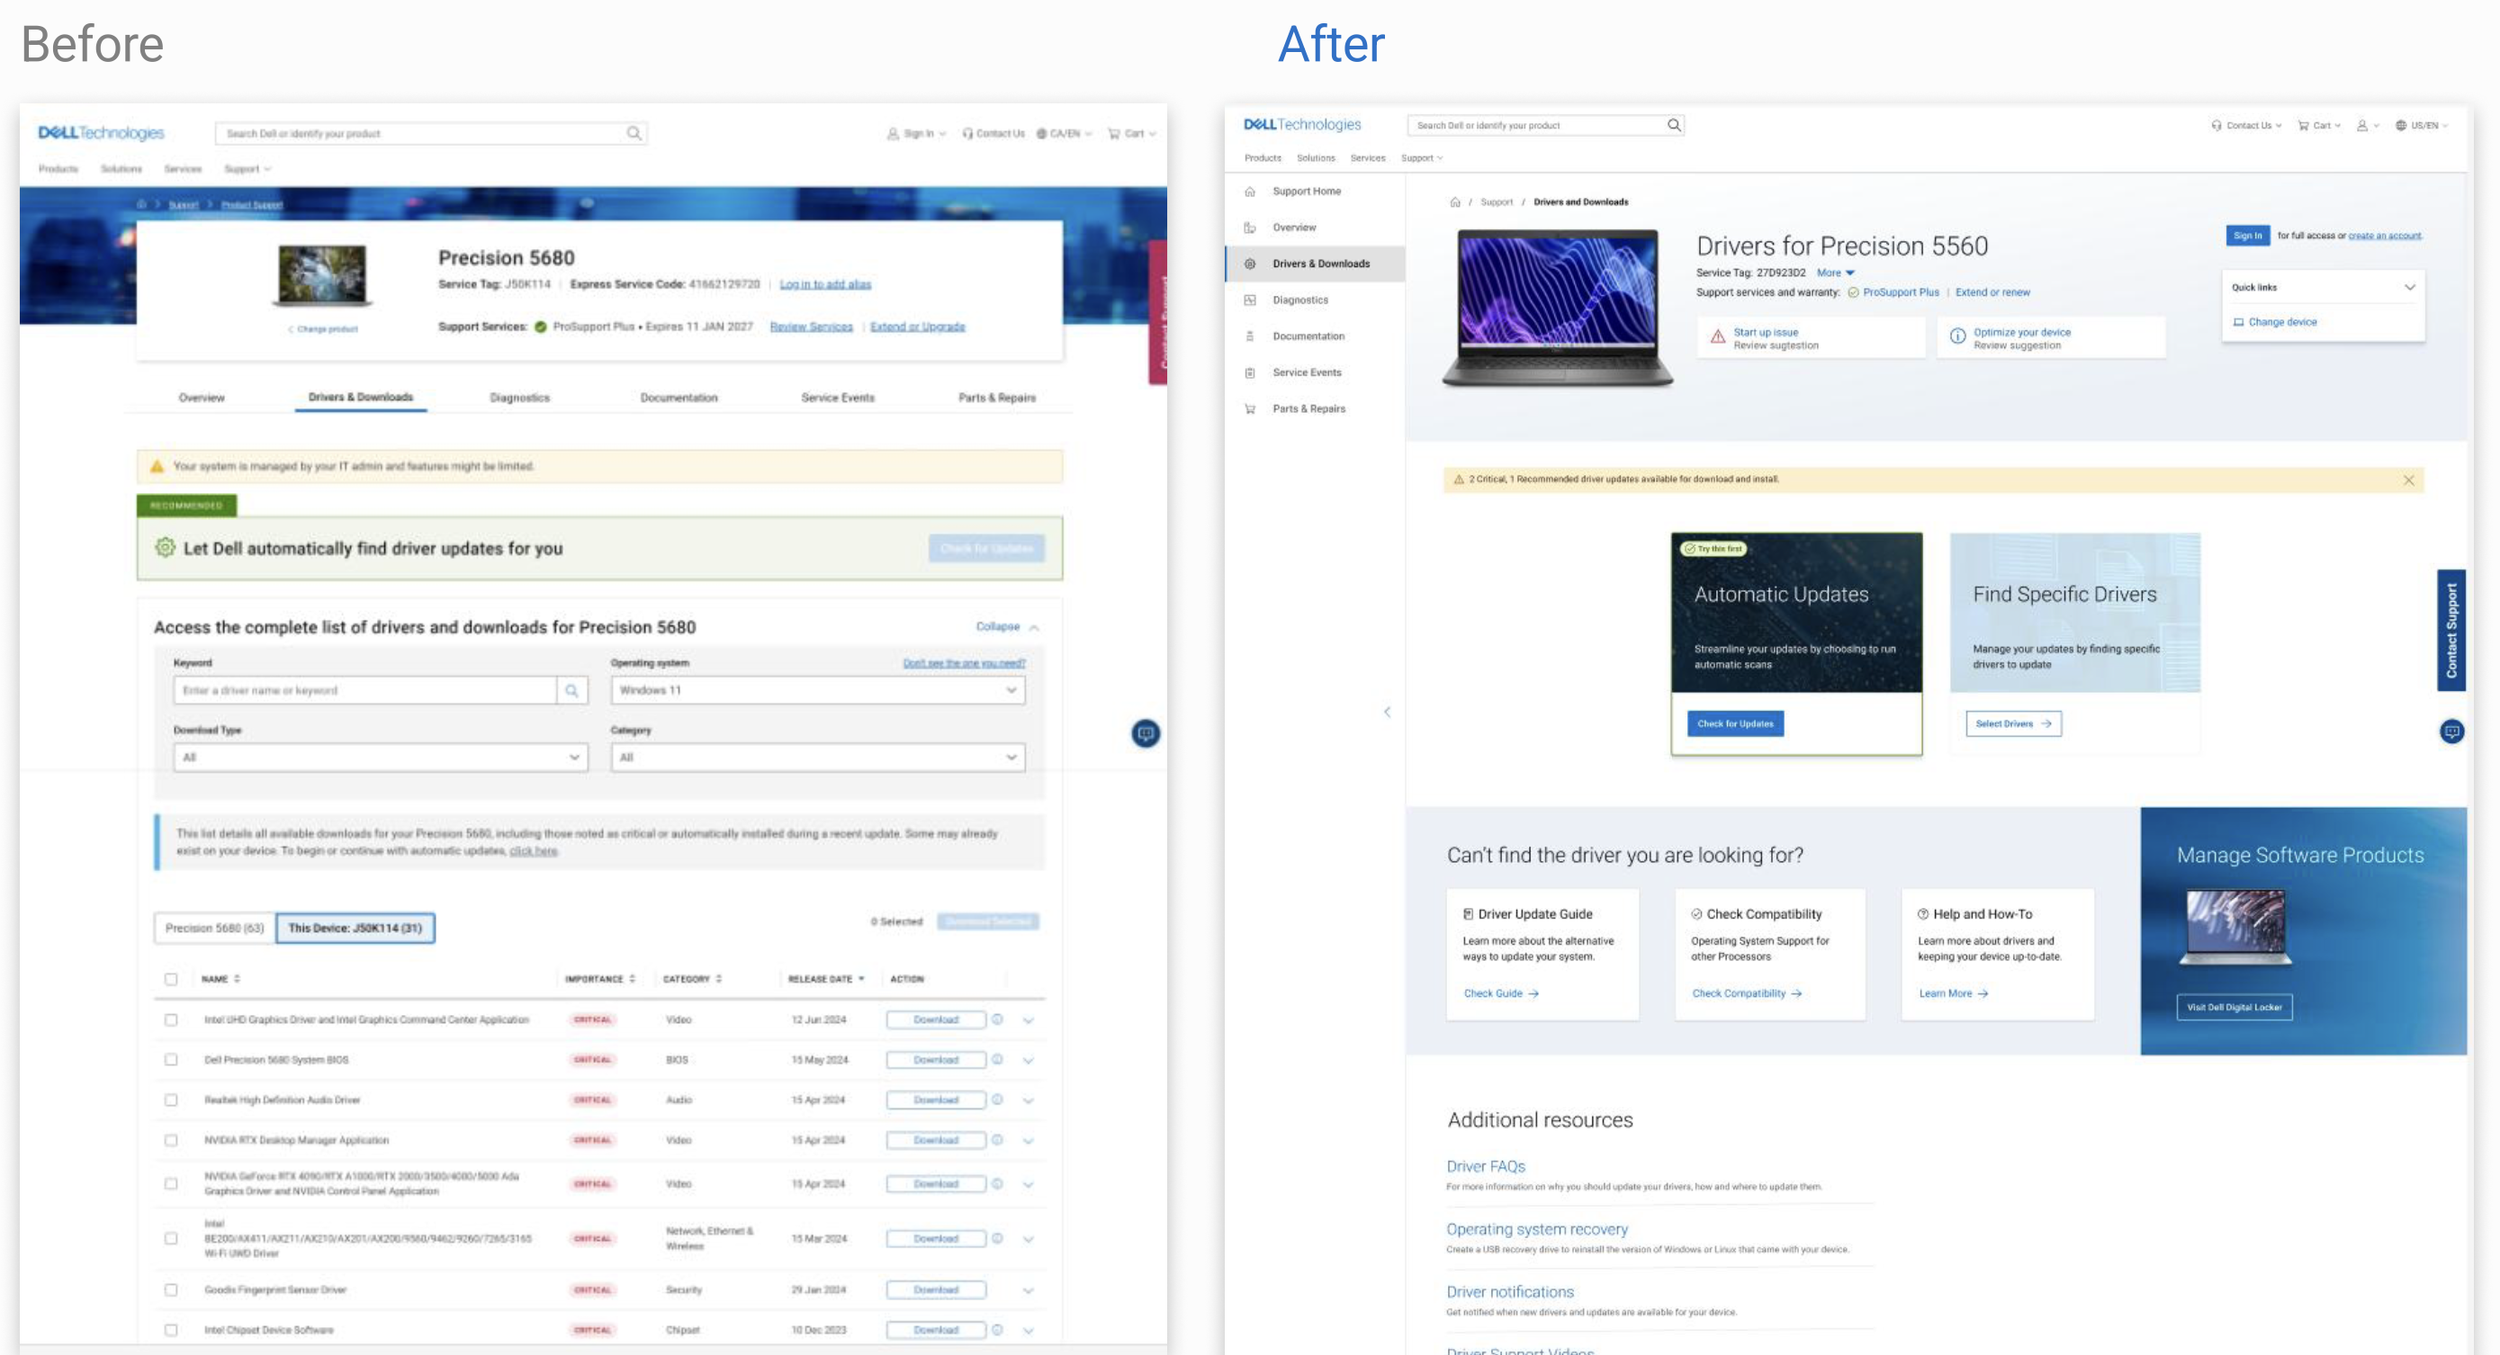Open info icon for NVIDIA RTX Desktop Manager Application
Viewport: 2500px width, 1355px height.
[x=997, y=1139]
